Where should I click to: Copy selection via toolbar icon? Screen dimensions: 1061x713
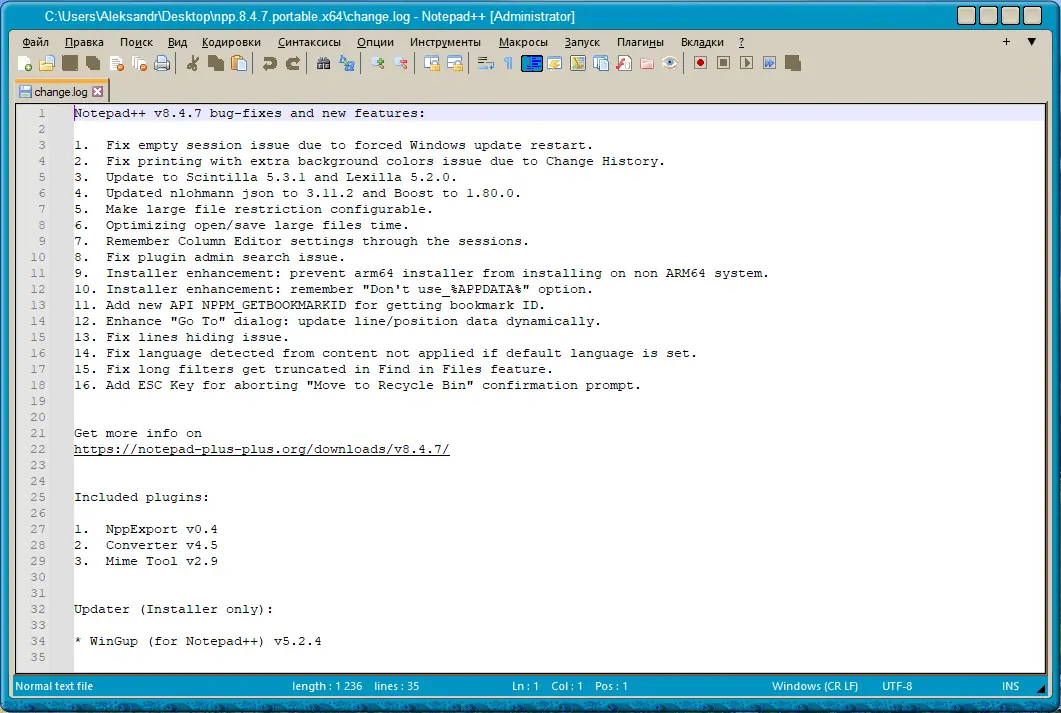[x=216, y=64]
